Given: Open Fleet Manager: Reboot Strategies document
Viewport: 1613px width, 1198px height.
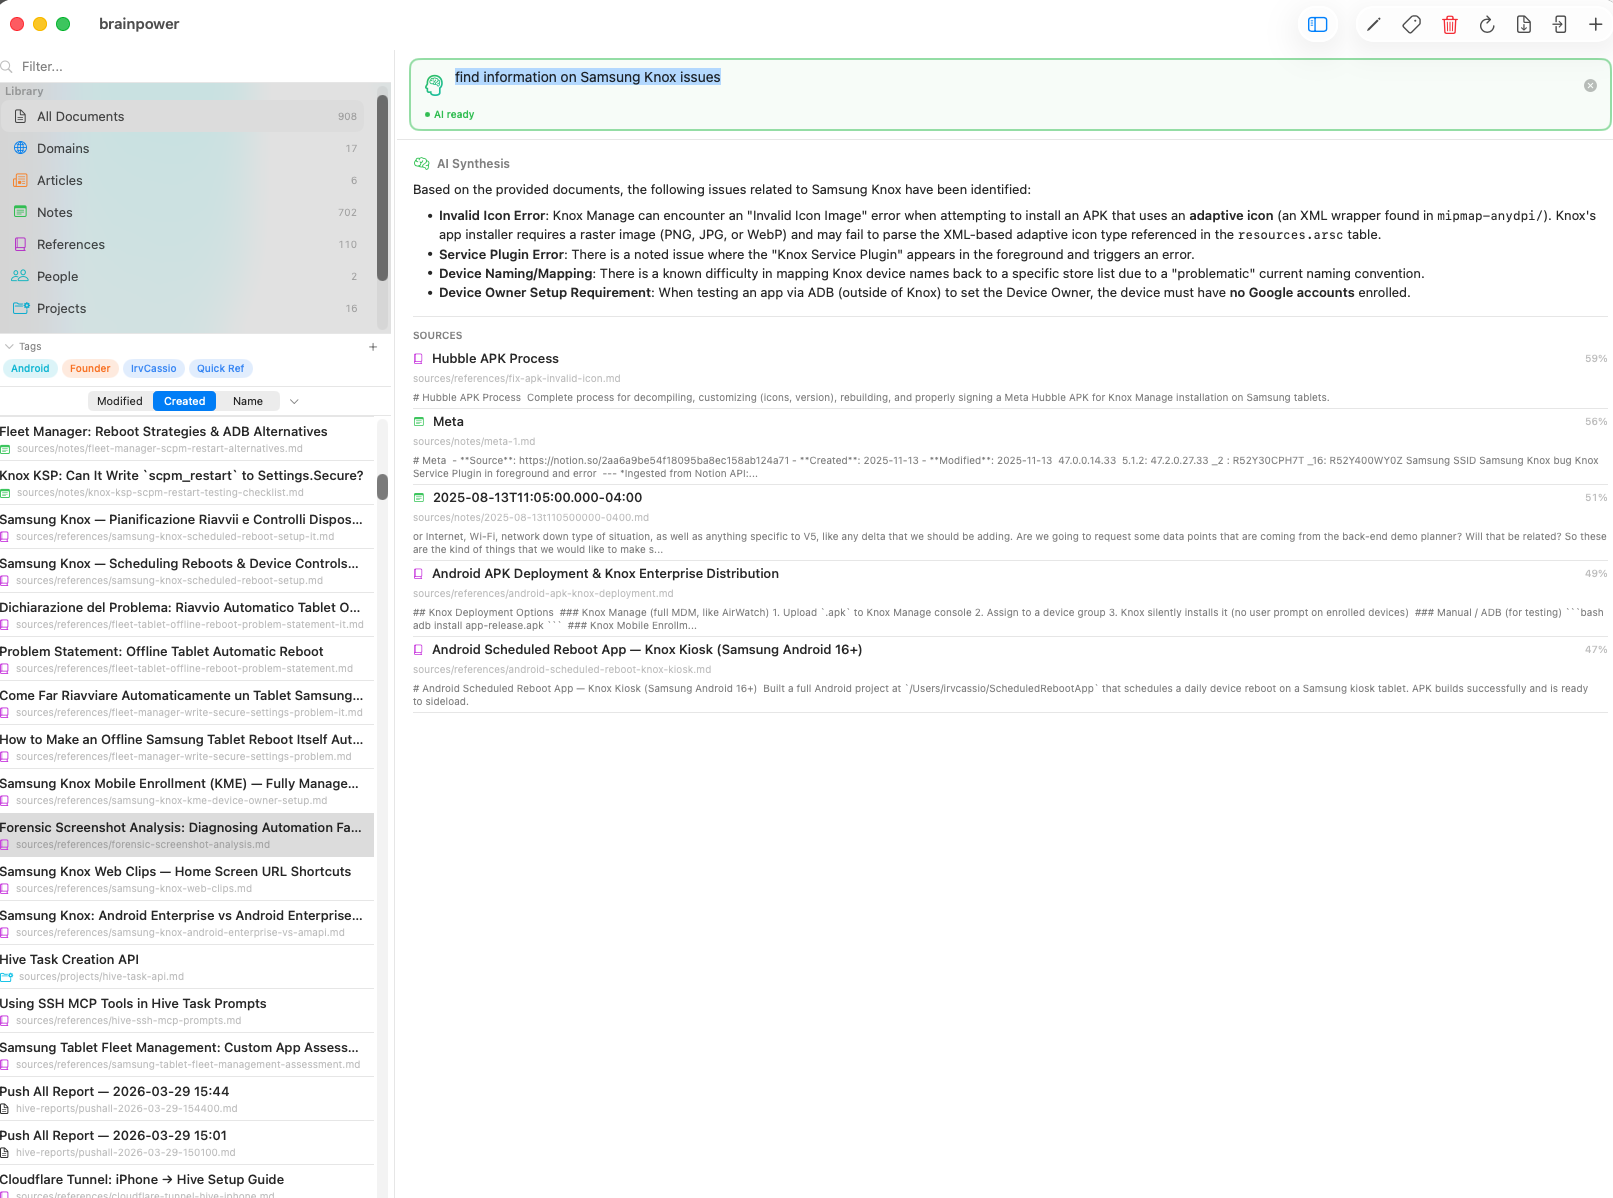Looking at the screenshot, I should pos(187,439).
